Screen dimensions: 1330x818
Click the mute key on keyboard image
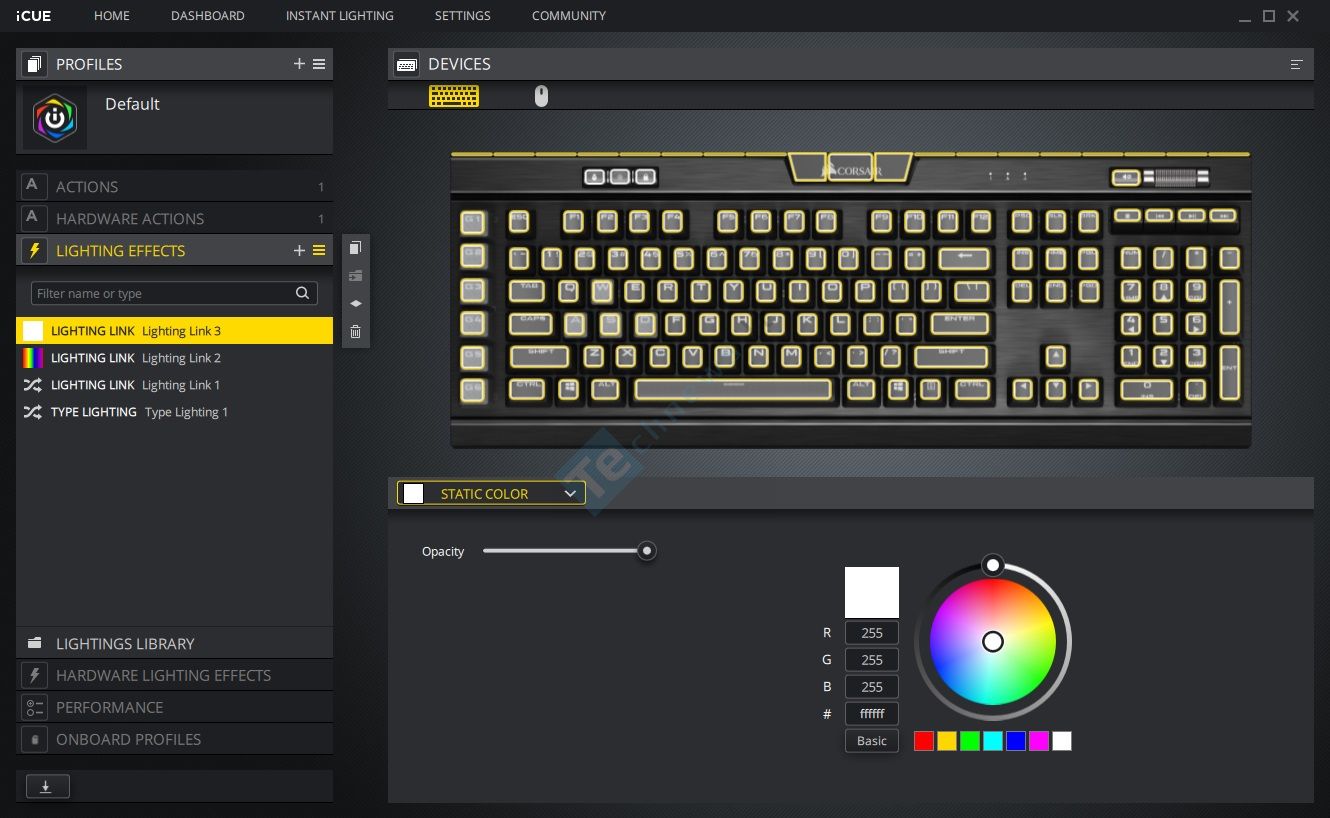(1125, 177)
